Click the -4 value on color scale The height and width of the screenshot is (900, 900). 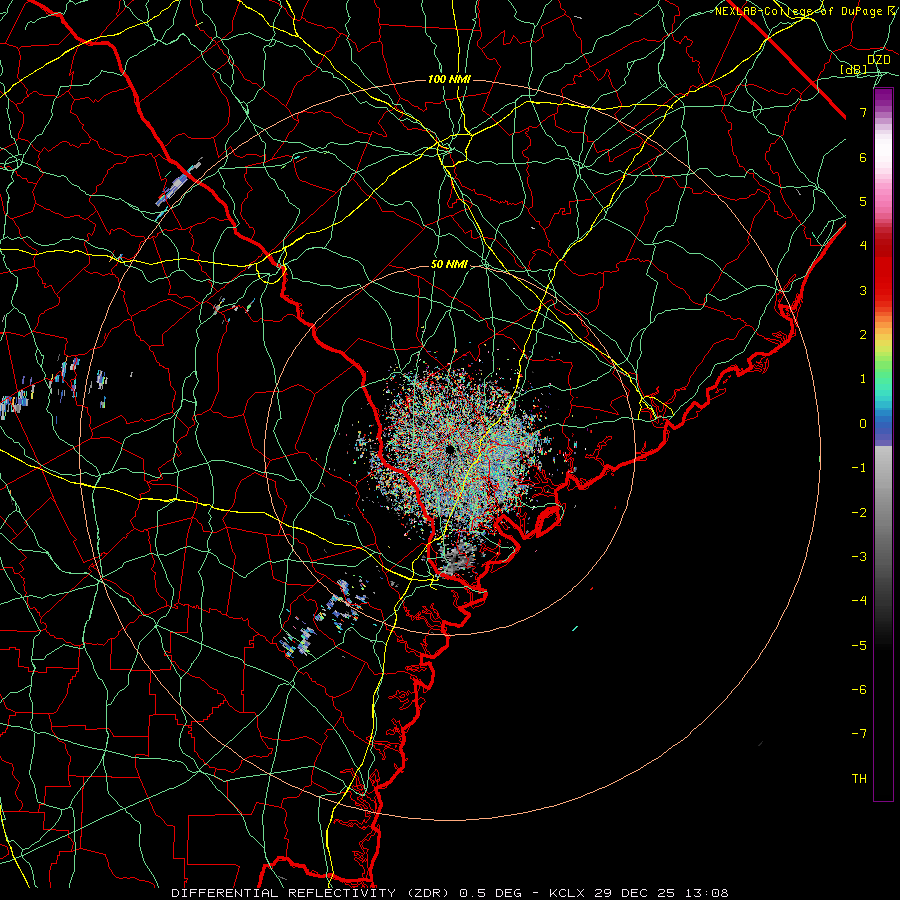859,601
